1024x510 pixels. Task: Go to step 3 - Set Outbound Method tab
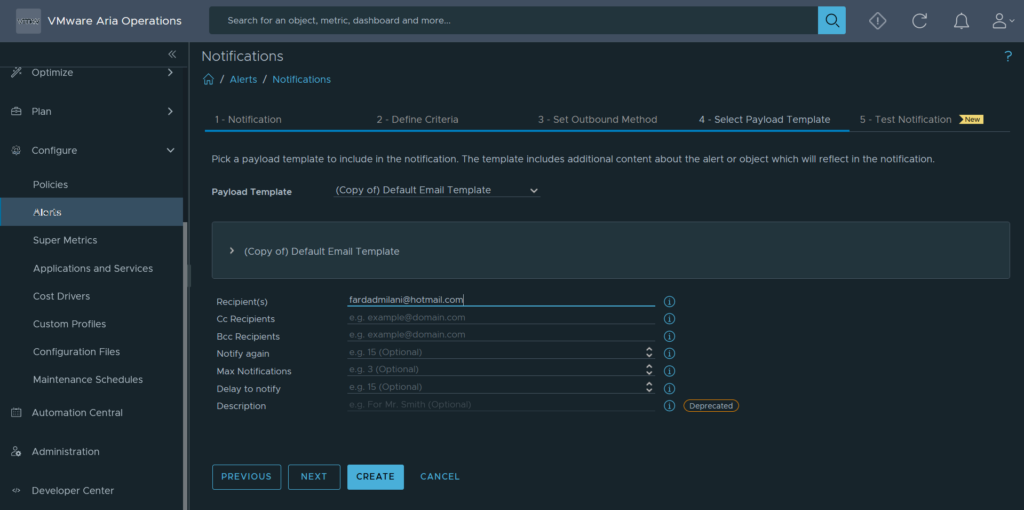point(598,120)
